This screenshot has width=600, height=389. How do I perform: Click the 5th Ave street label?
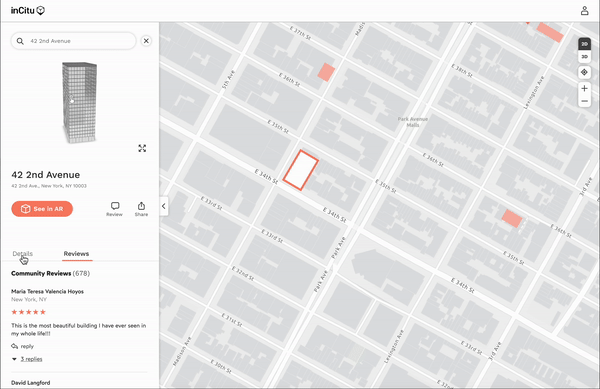[228, 80]
